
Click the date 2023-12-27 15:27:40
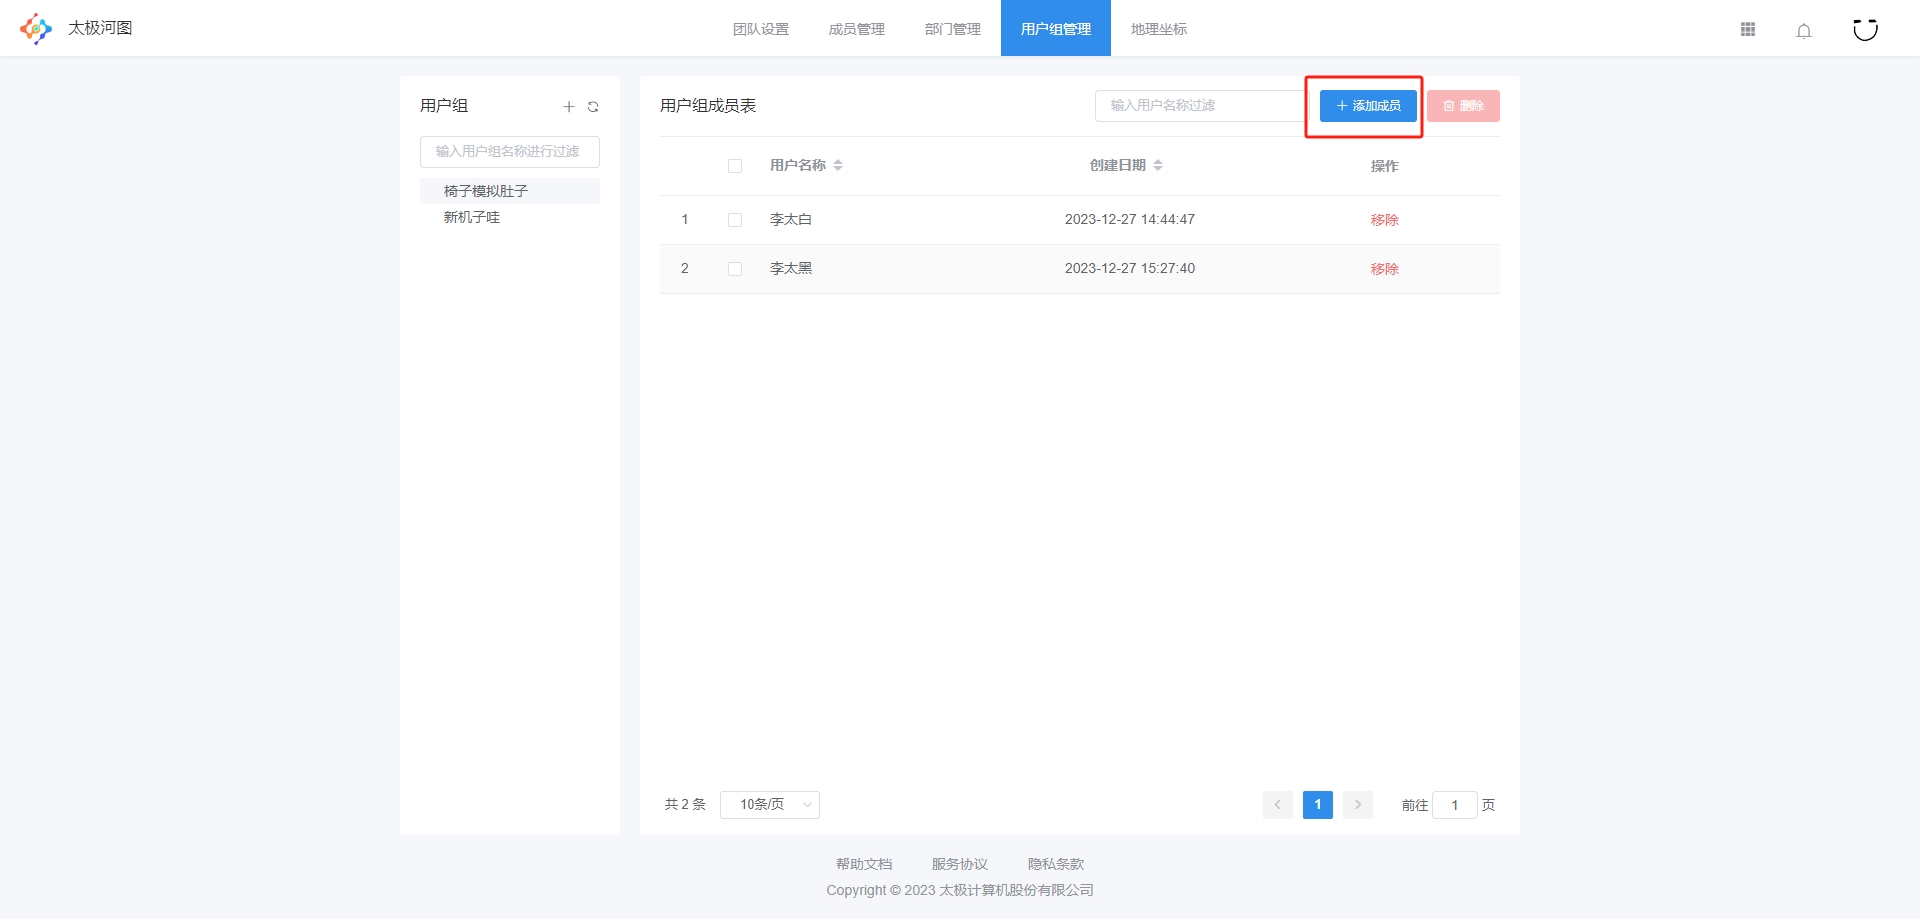coord(1130,269)
